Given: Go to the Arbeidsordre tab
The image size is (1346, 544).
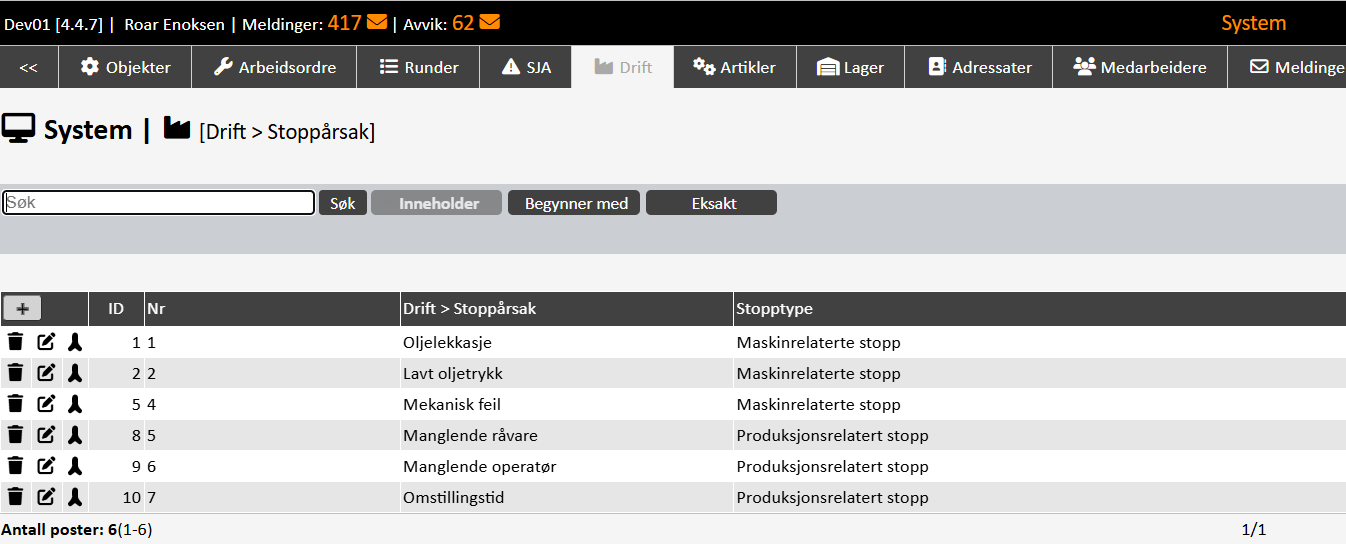Looking at the screenshot, I should (x=275, y=67).
